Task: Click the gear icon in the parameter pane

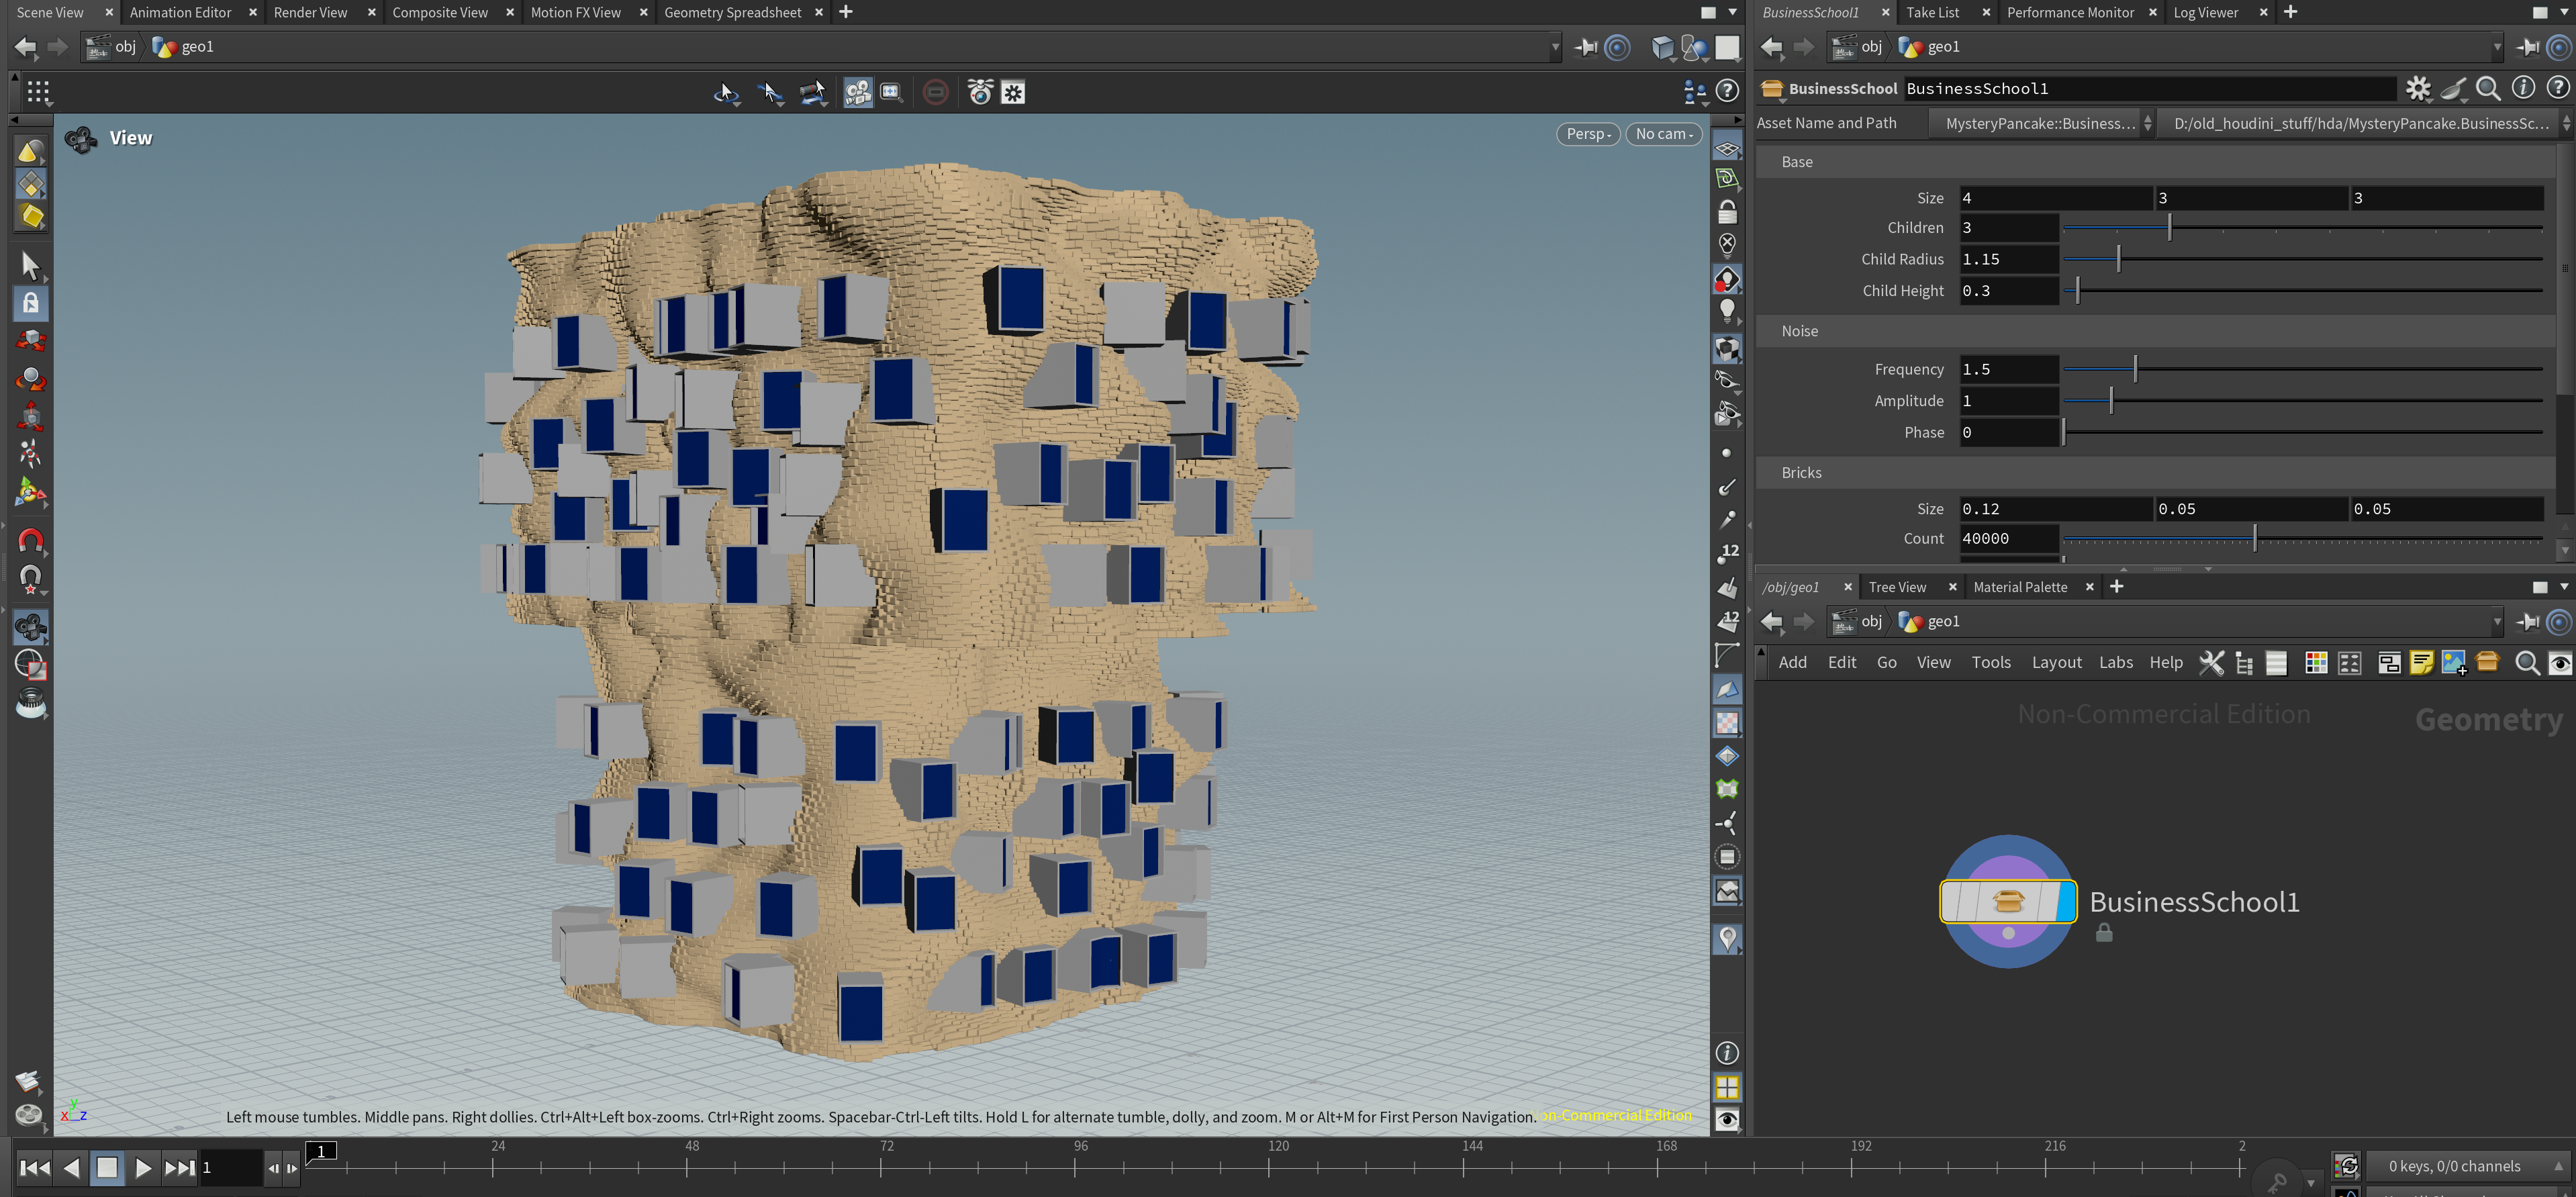Action: tap(2417, 88)
